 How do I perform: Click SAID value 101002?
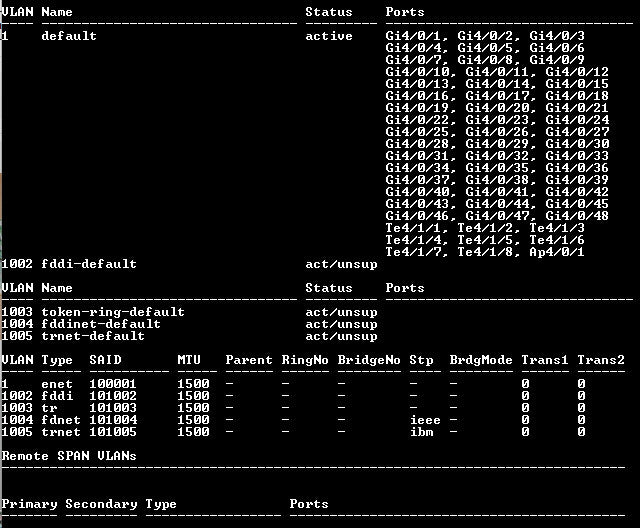pyautogui.click(x=113, y=396)
